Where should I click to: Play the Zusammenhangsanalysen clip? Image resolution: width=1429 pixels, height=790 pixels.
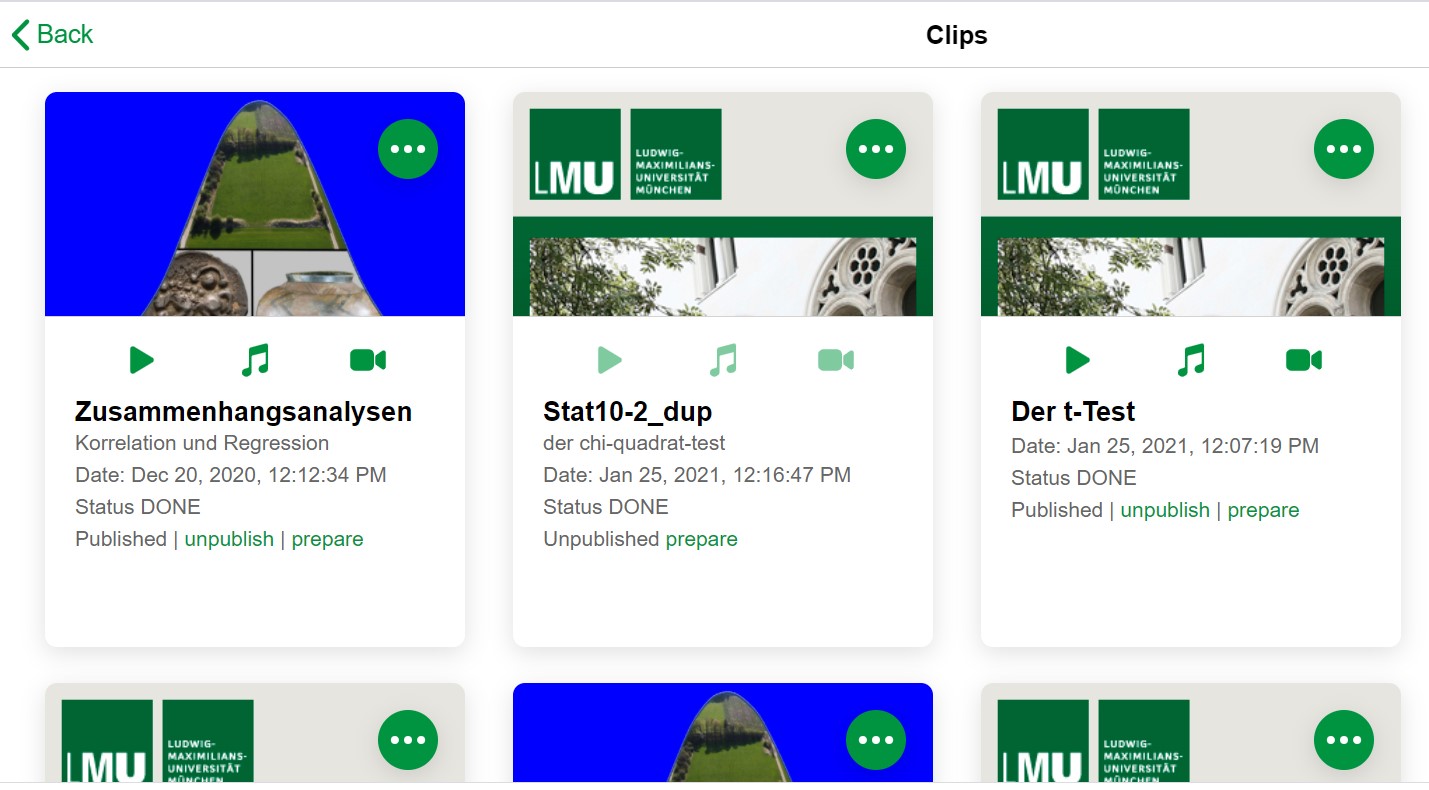click(142, 360)
